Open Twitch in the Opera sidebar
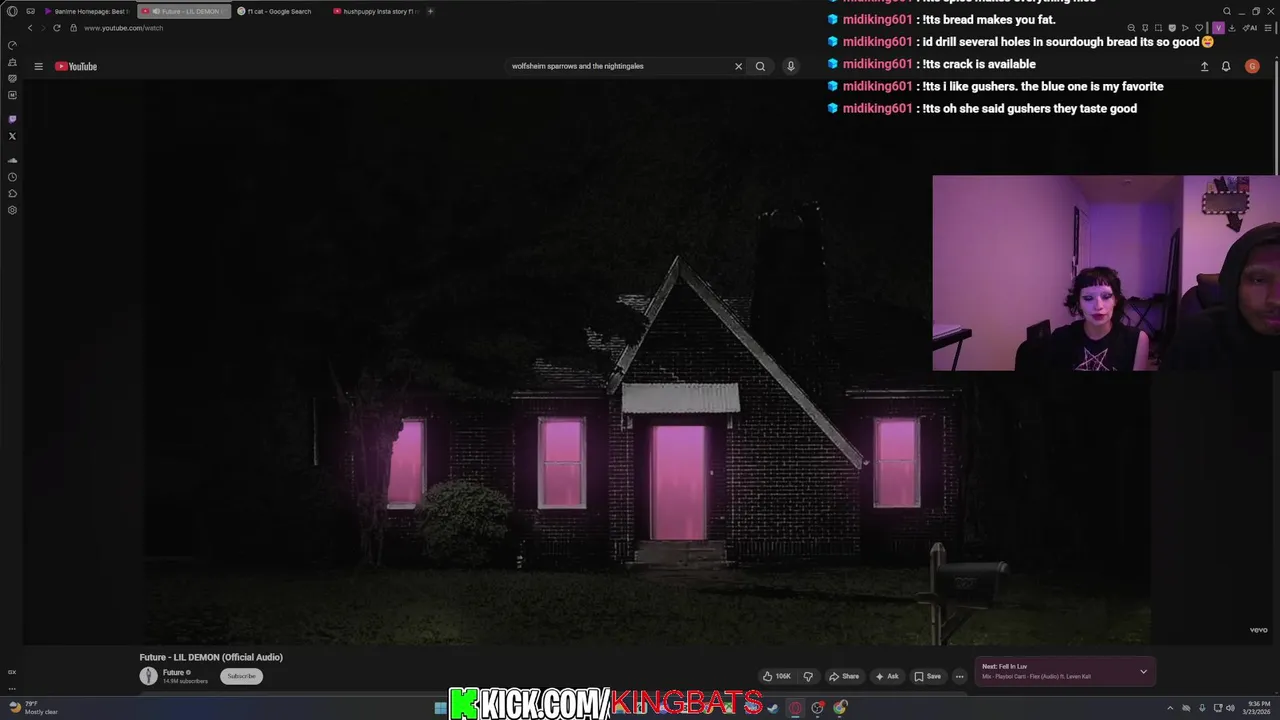 click(12, 119)
